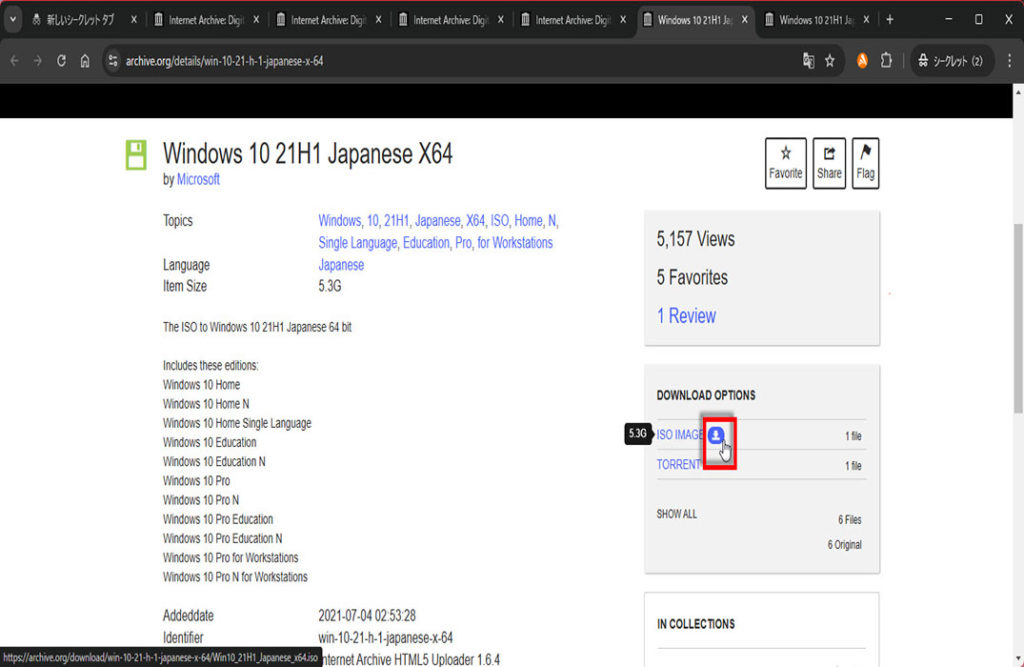Open the tab search dropdown arrow
Screen dimensions: 1024x667
click(14, 20)
